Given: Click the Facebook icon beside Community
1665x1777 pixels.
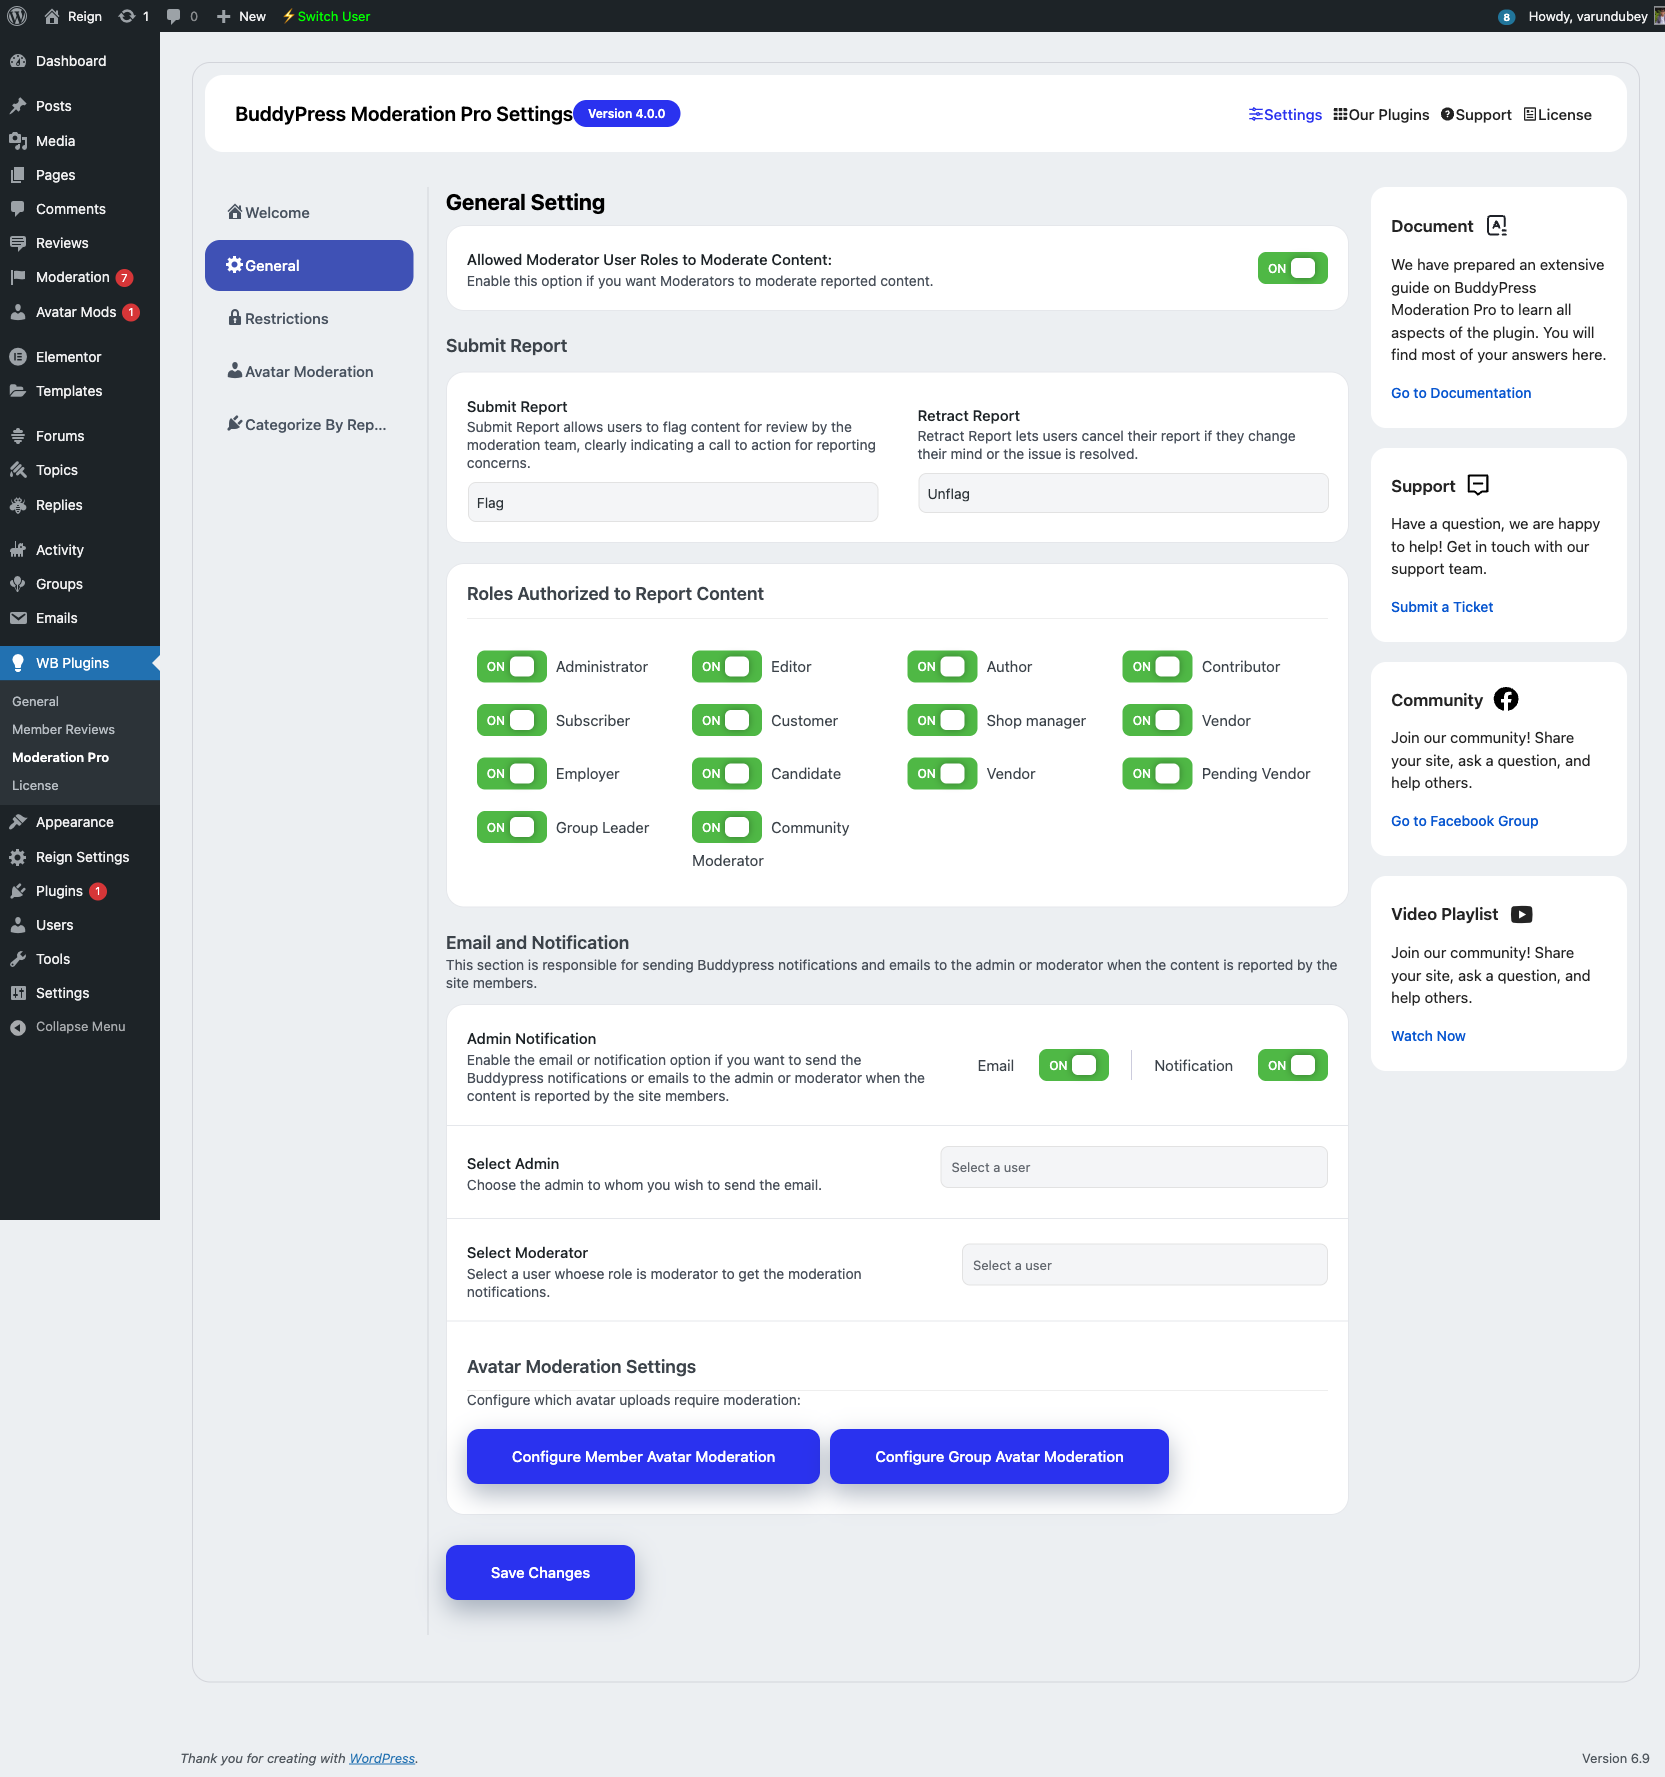Looking at the screenshot, I should click(x=1506, y=699).
